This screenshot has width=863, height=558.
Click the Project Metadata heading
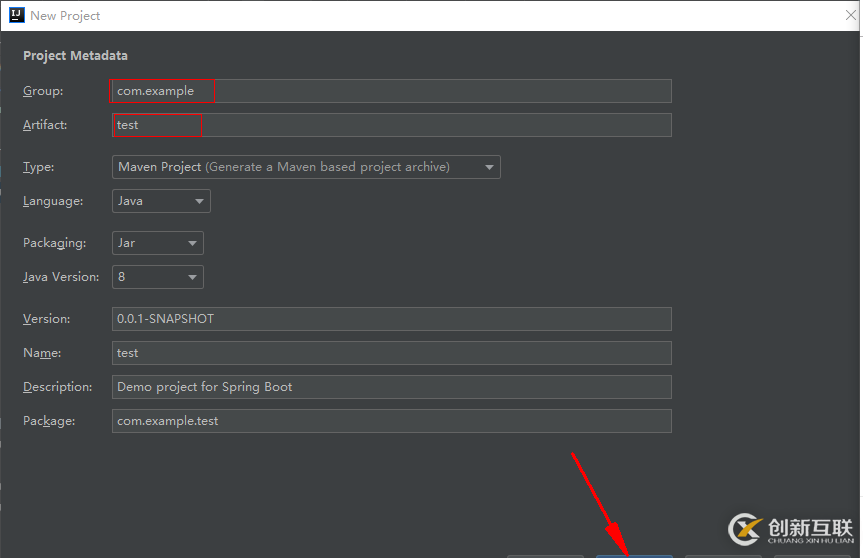coord(75,56)
